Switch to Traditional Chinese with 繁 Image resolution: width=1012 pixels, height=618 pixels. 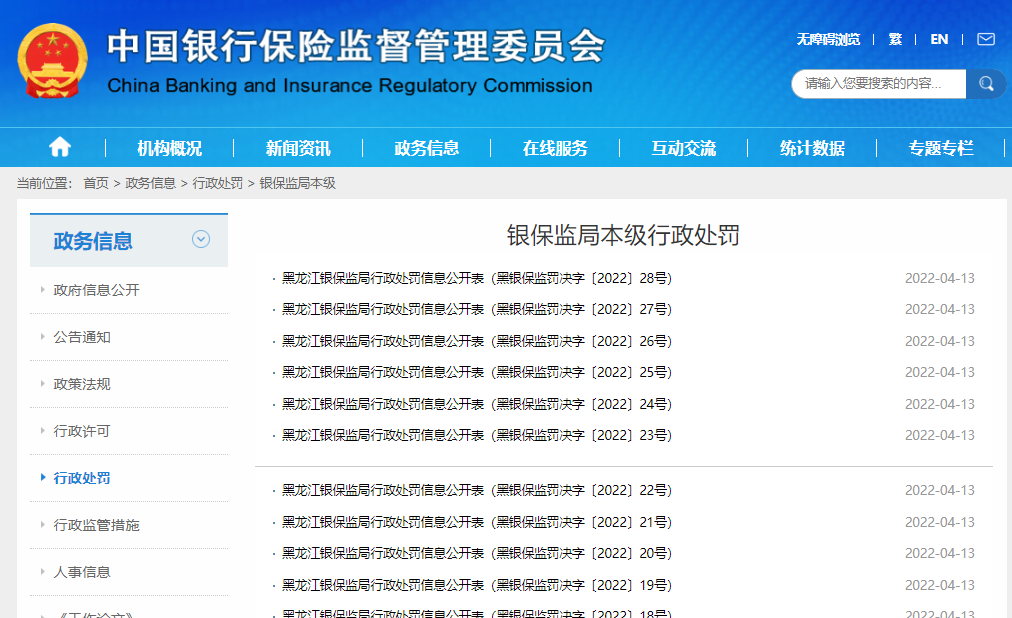(895, 39)
